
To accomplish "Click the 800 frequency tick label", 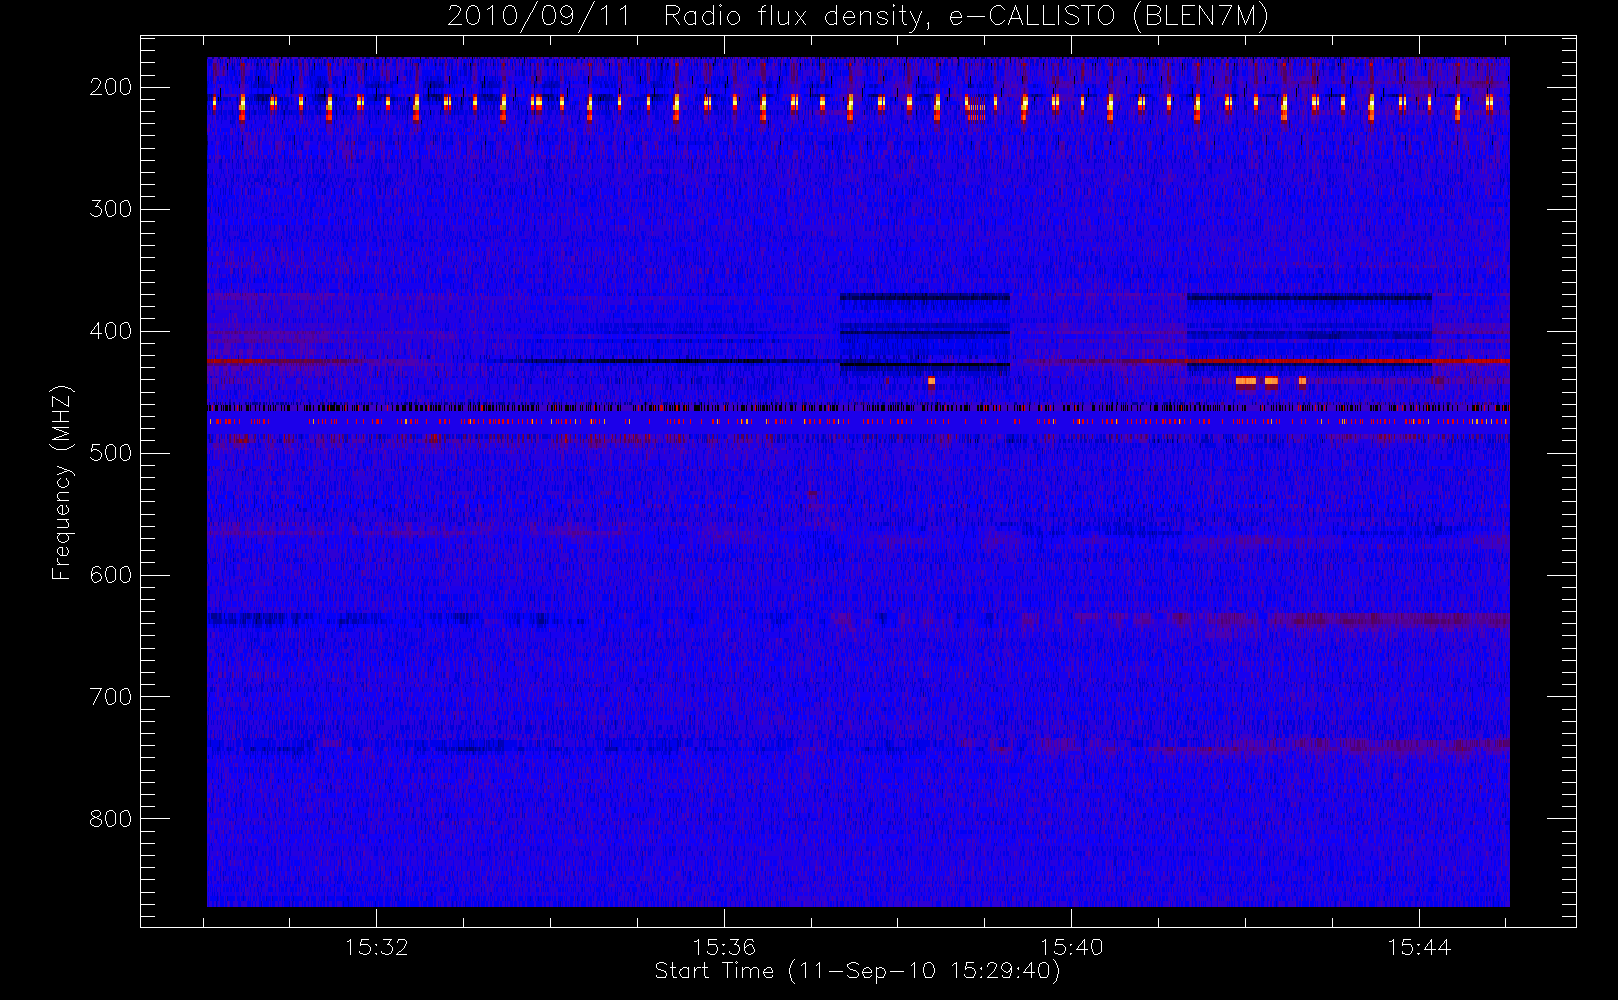I will (111, 819).
